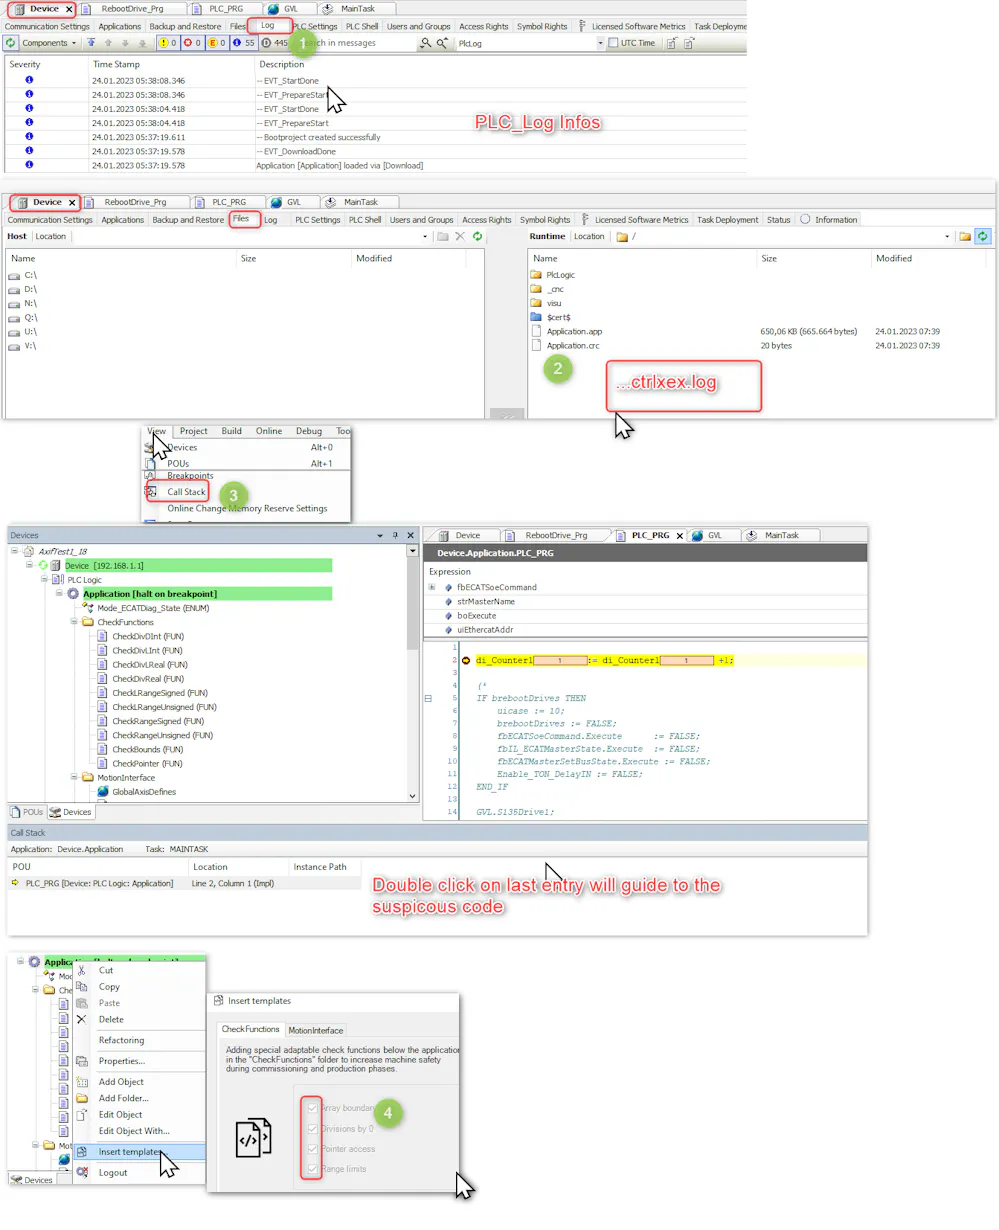Click the pin icon of Devices panel
The height and width of the screenshot is (1230, 999).
[395, 535]
